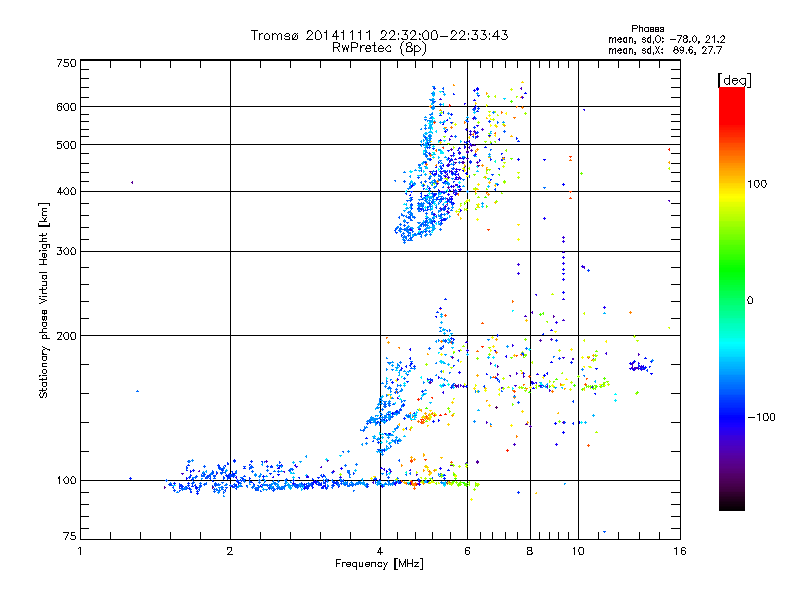The height and width of the screenshot is (600, 800).
Task: Click the y-axis tick label '750'
Action: [x=66, y=63]
